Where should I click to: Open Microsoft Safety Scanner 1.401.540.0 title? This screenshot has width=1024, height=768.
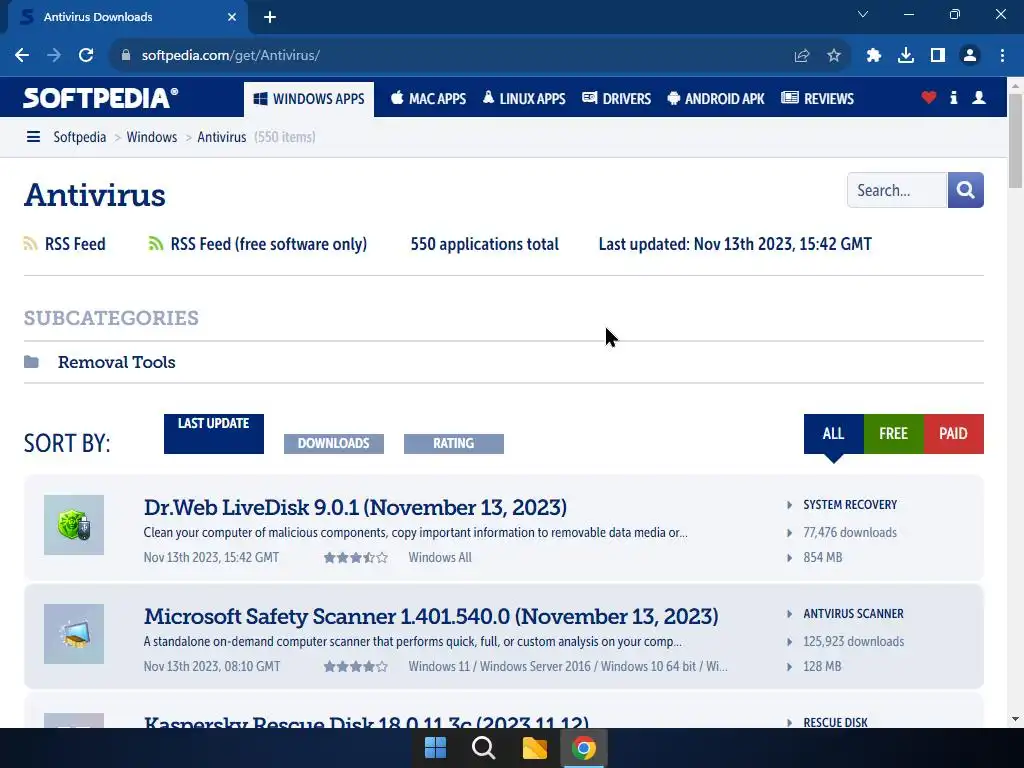tap(431, 616)
